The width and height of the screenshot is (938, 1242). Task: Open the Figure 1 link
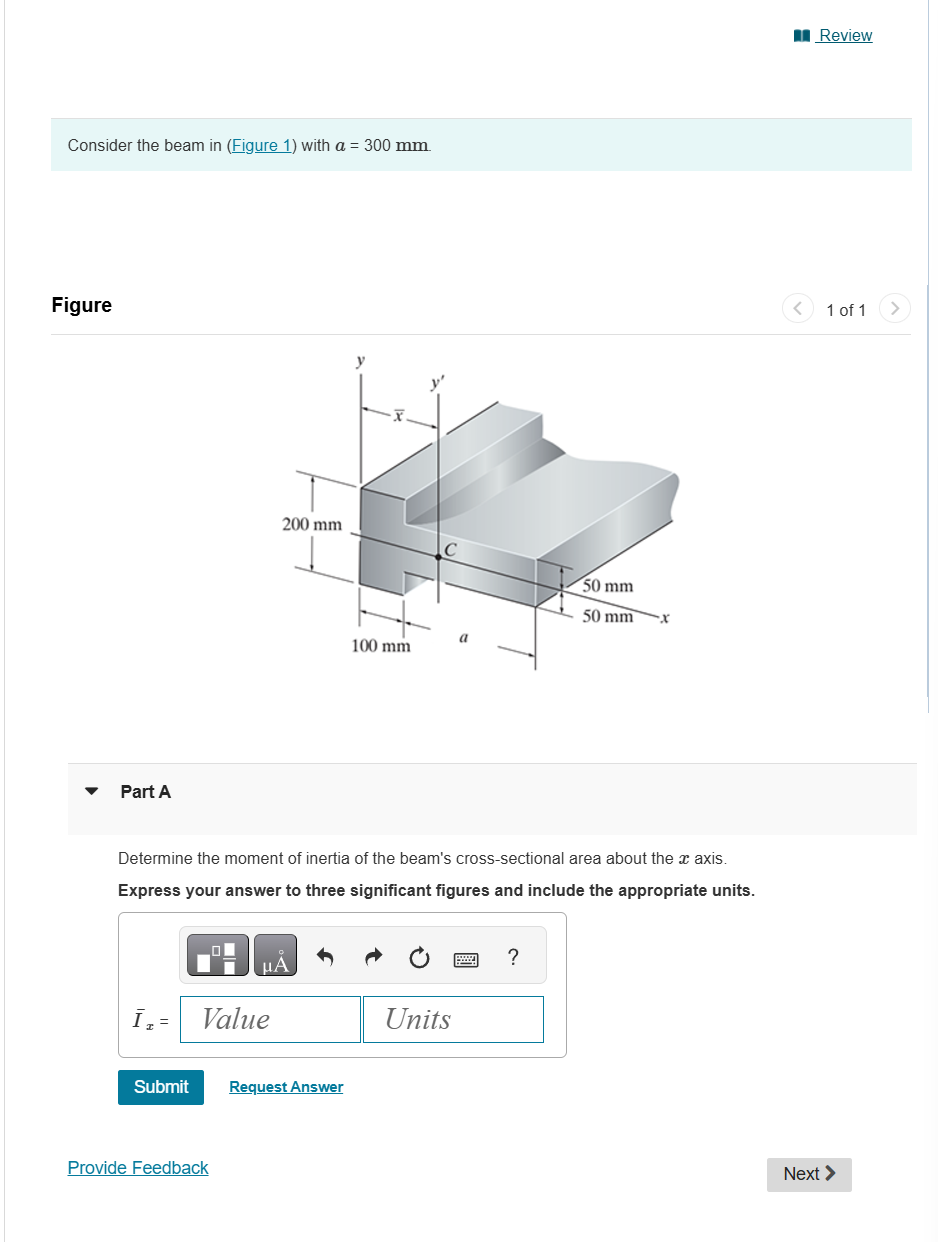261,145
